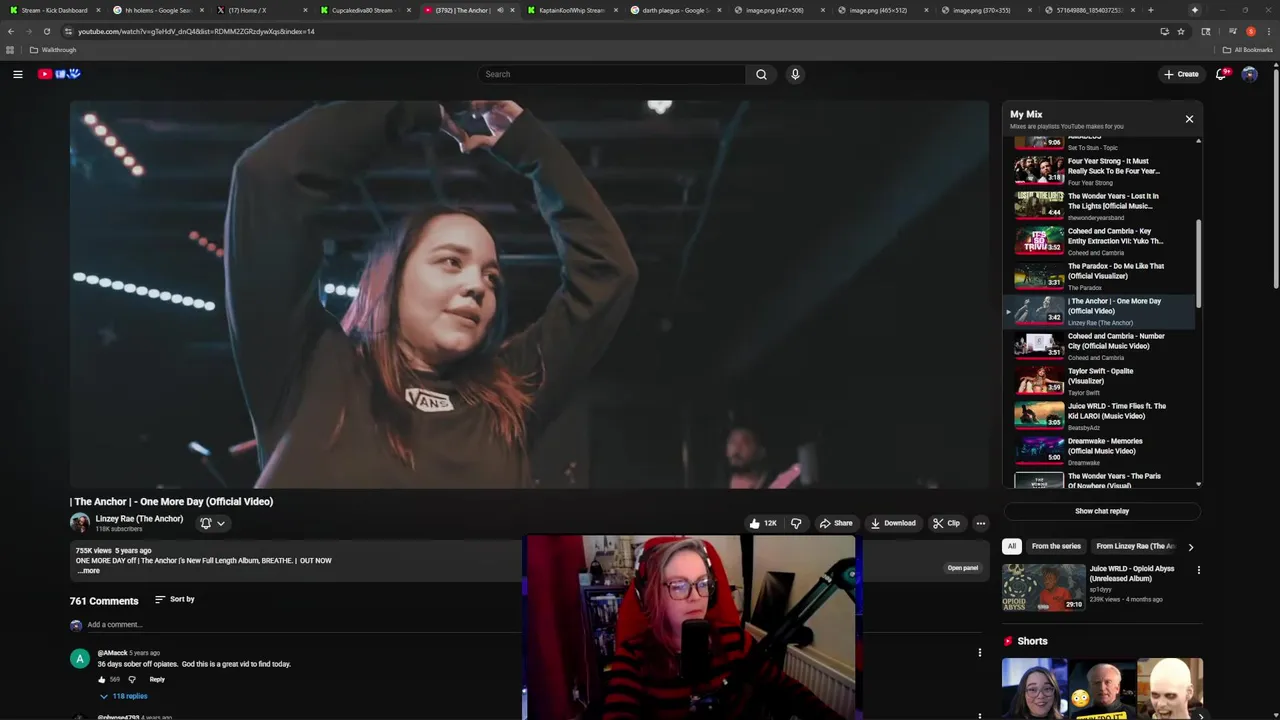Open the Chrome three-dot menu

(x=1268, y=31)
